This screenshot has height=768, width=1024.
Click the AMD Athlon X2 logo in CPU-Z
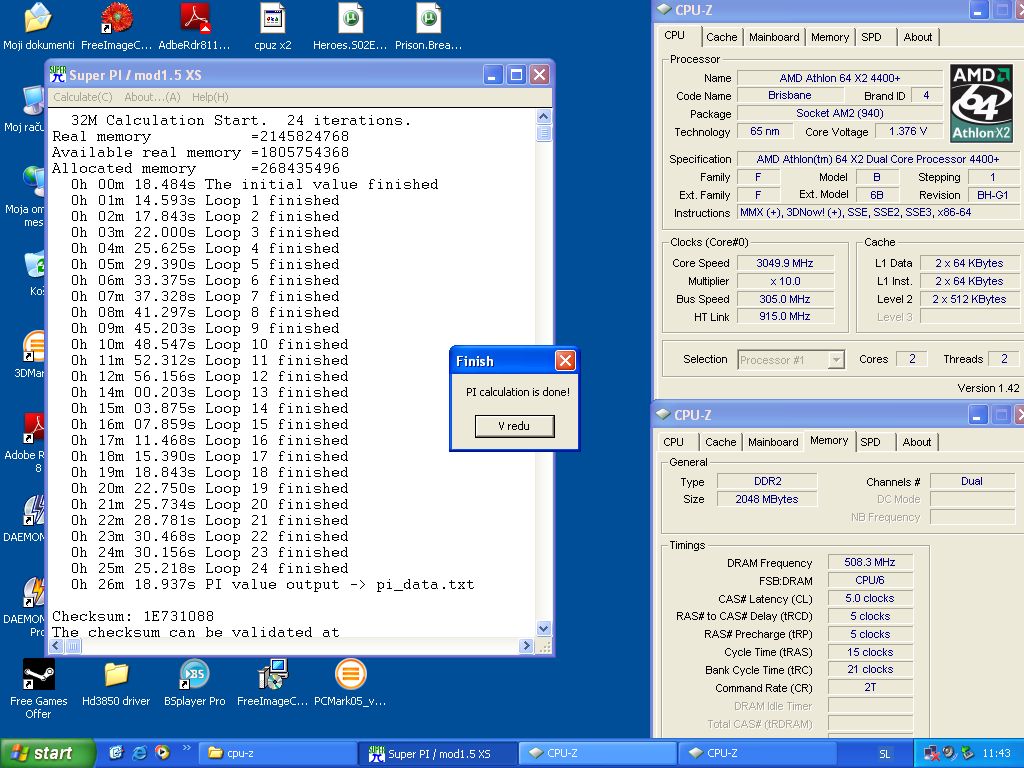tap(981, 104)
